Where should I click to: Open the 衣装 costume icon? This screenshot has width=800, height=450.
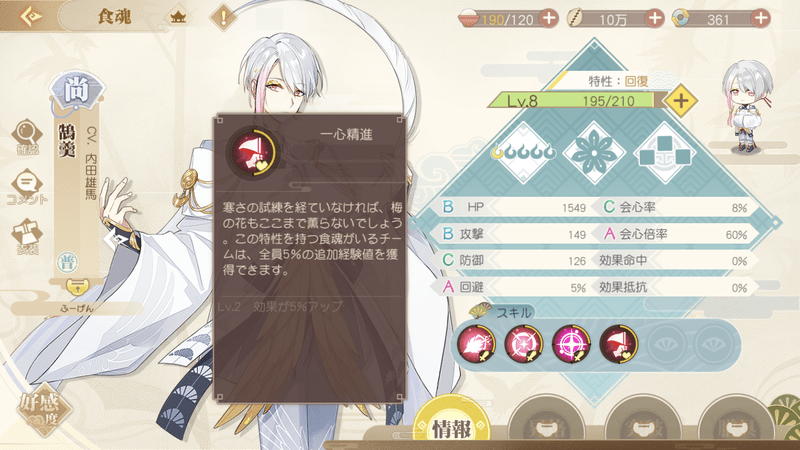point(27,237)
